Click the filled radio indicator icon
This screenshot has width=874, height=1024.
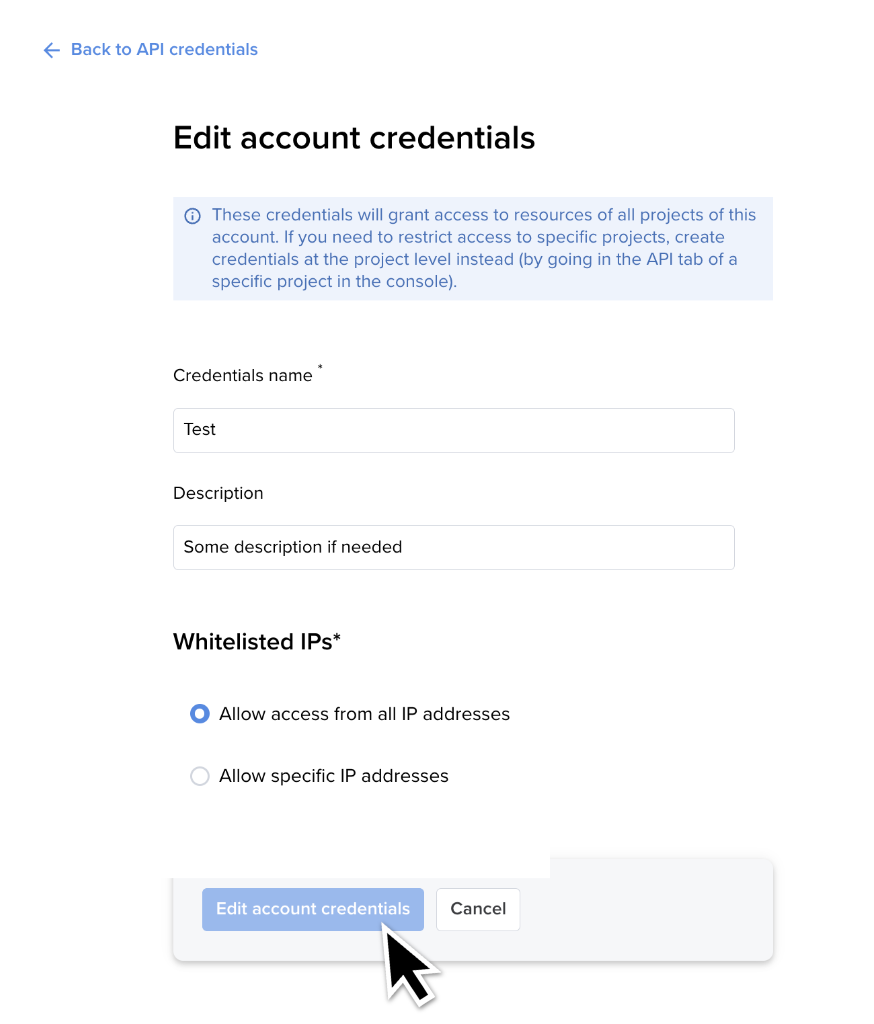coord(199,714)
